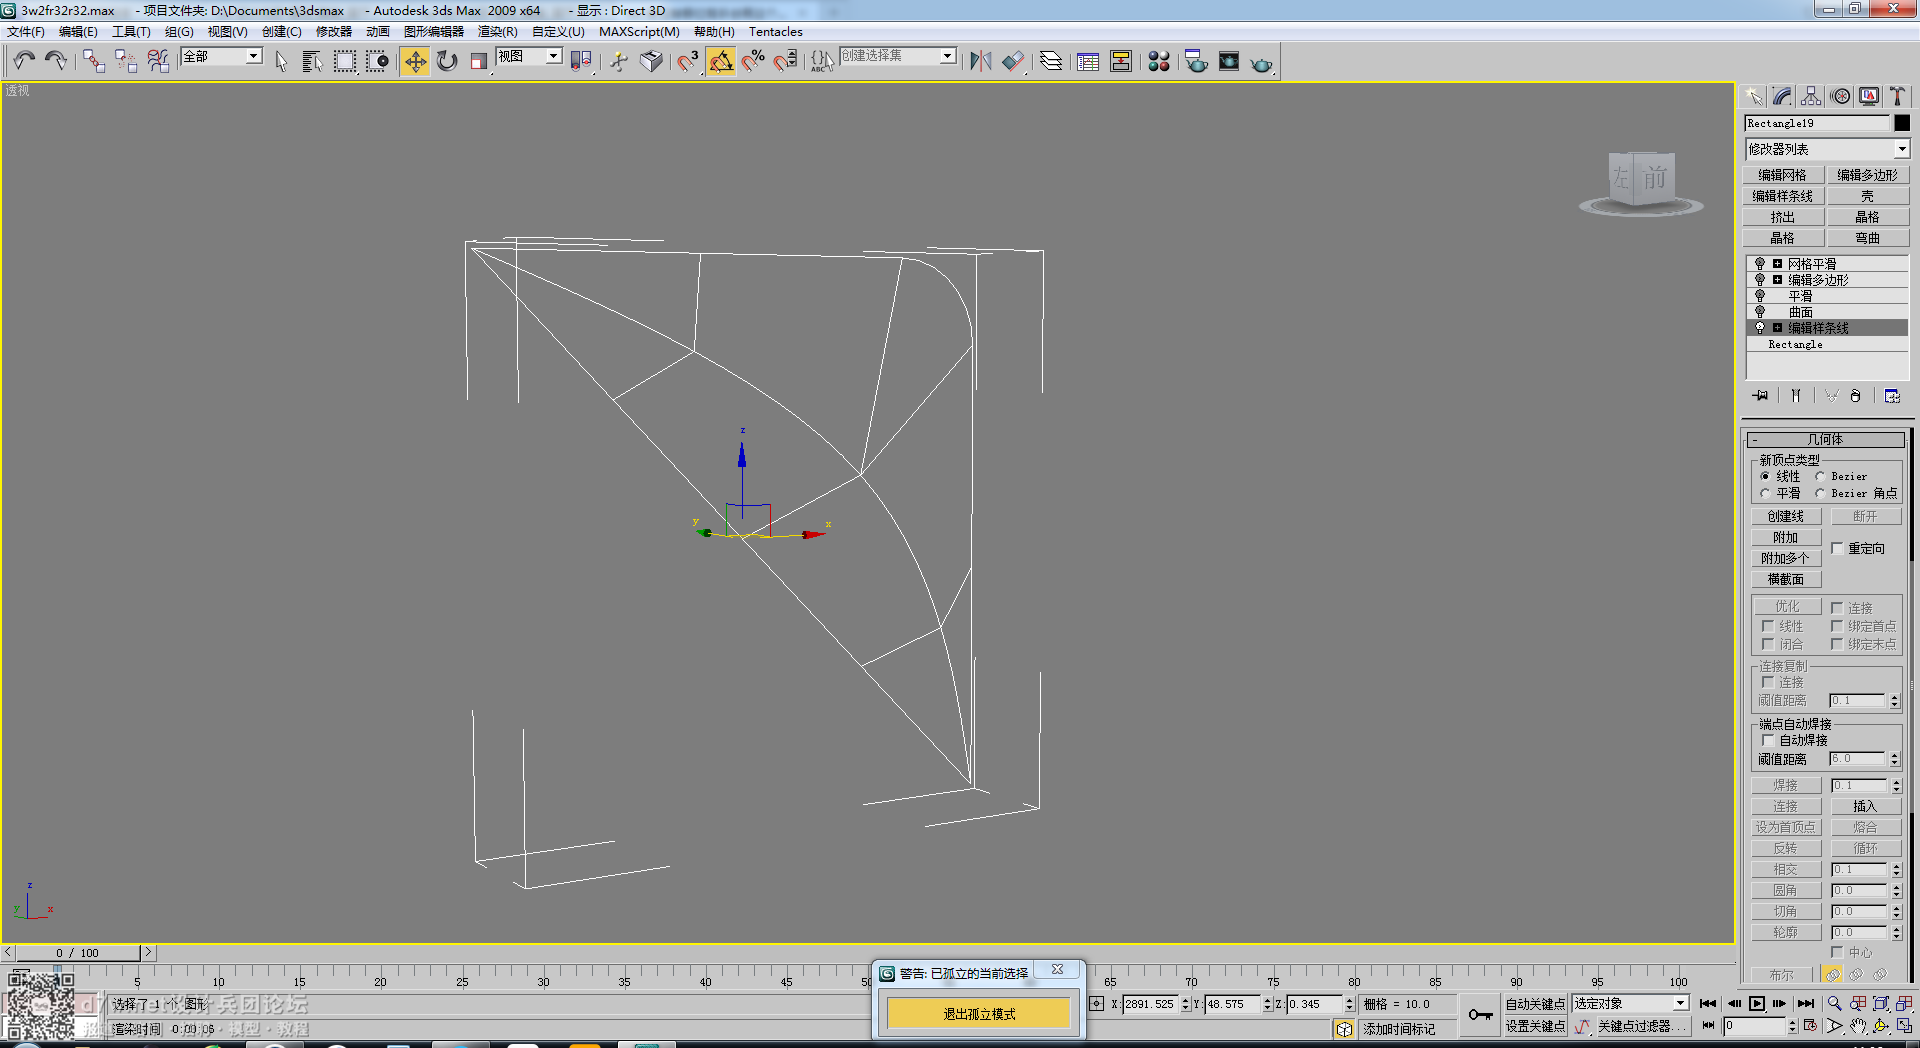Click the 编辑网格 modifier button
This screenshot has height=1048, width=1920.
(x=1783, y=175)
